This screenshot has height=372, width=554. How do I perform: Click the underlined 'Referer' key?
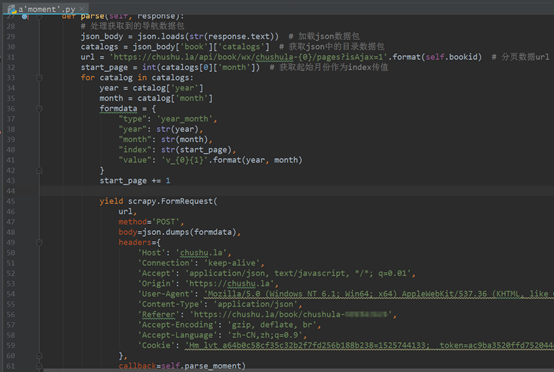[158, 314]
